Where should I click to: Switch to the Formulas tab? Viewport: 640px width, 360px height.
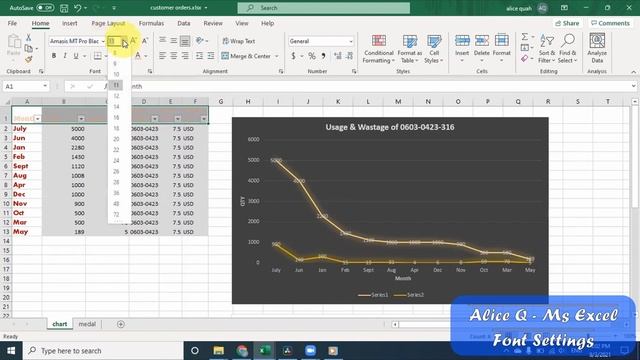(x=151, y=23)
